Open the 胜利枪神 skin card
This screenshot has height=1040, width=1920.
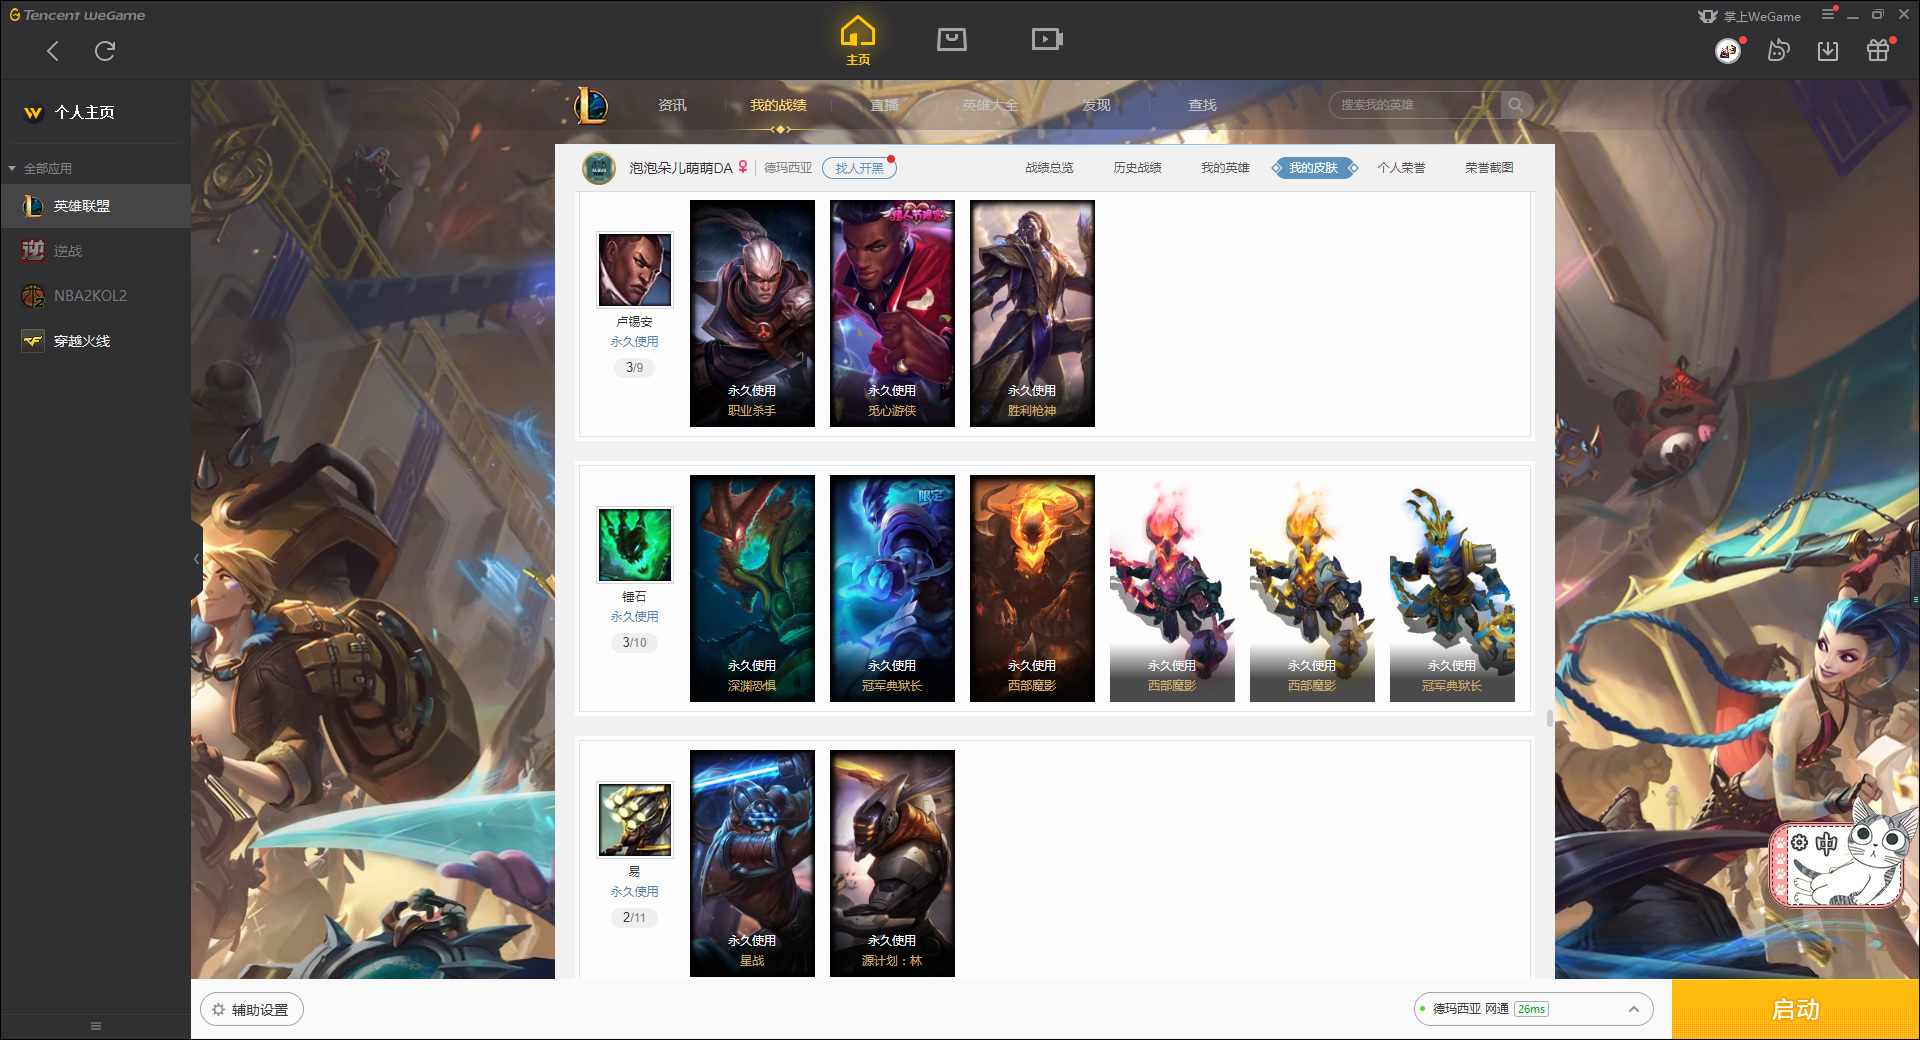point(1032,313)
